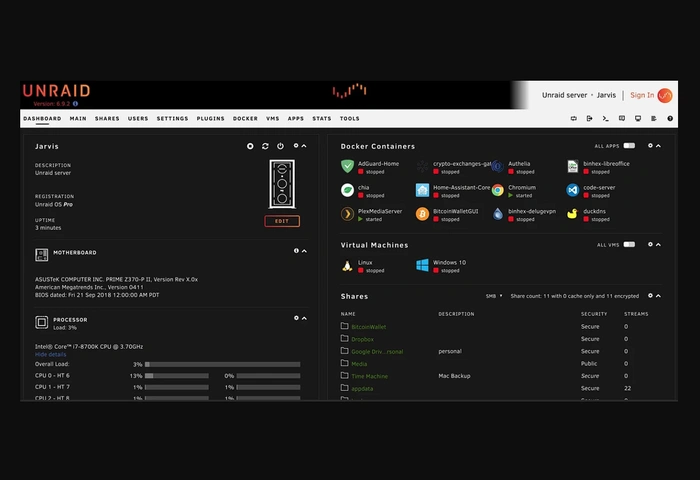The image size is (700, 480).
Task: Open the system info monitor icon
Action: (x=638, y=118)
